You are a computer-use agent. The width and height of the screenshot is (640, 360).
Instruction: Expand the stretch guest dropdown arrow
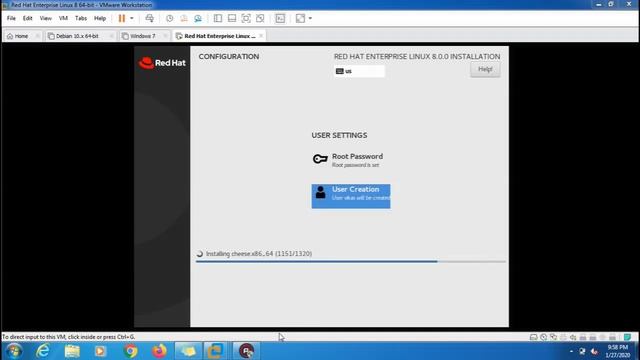[310, 18]
